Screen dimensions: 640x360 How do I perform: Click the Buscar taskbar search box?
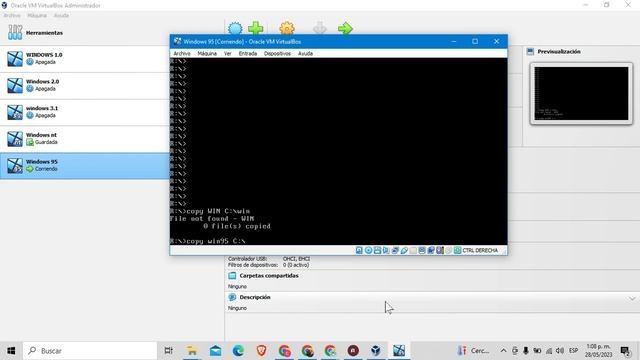90,351
